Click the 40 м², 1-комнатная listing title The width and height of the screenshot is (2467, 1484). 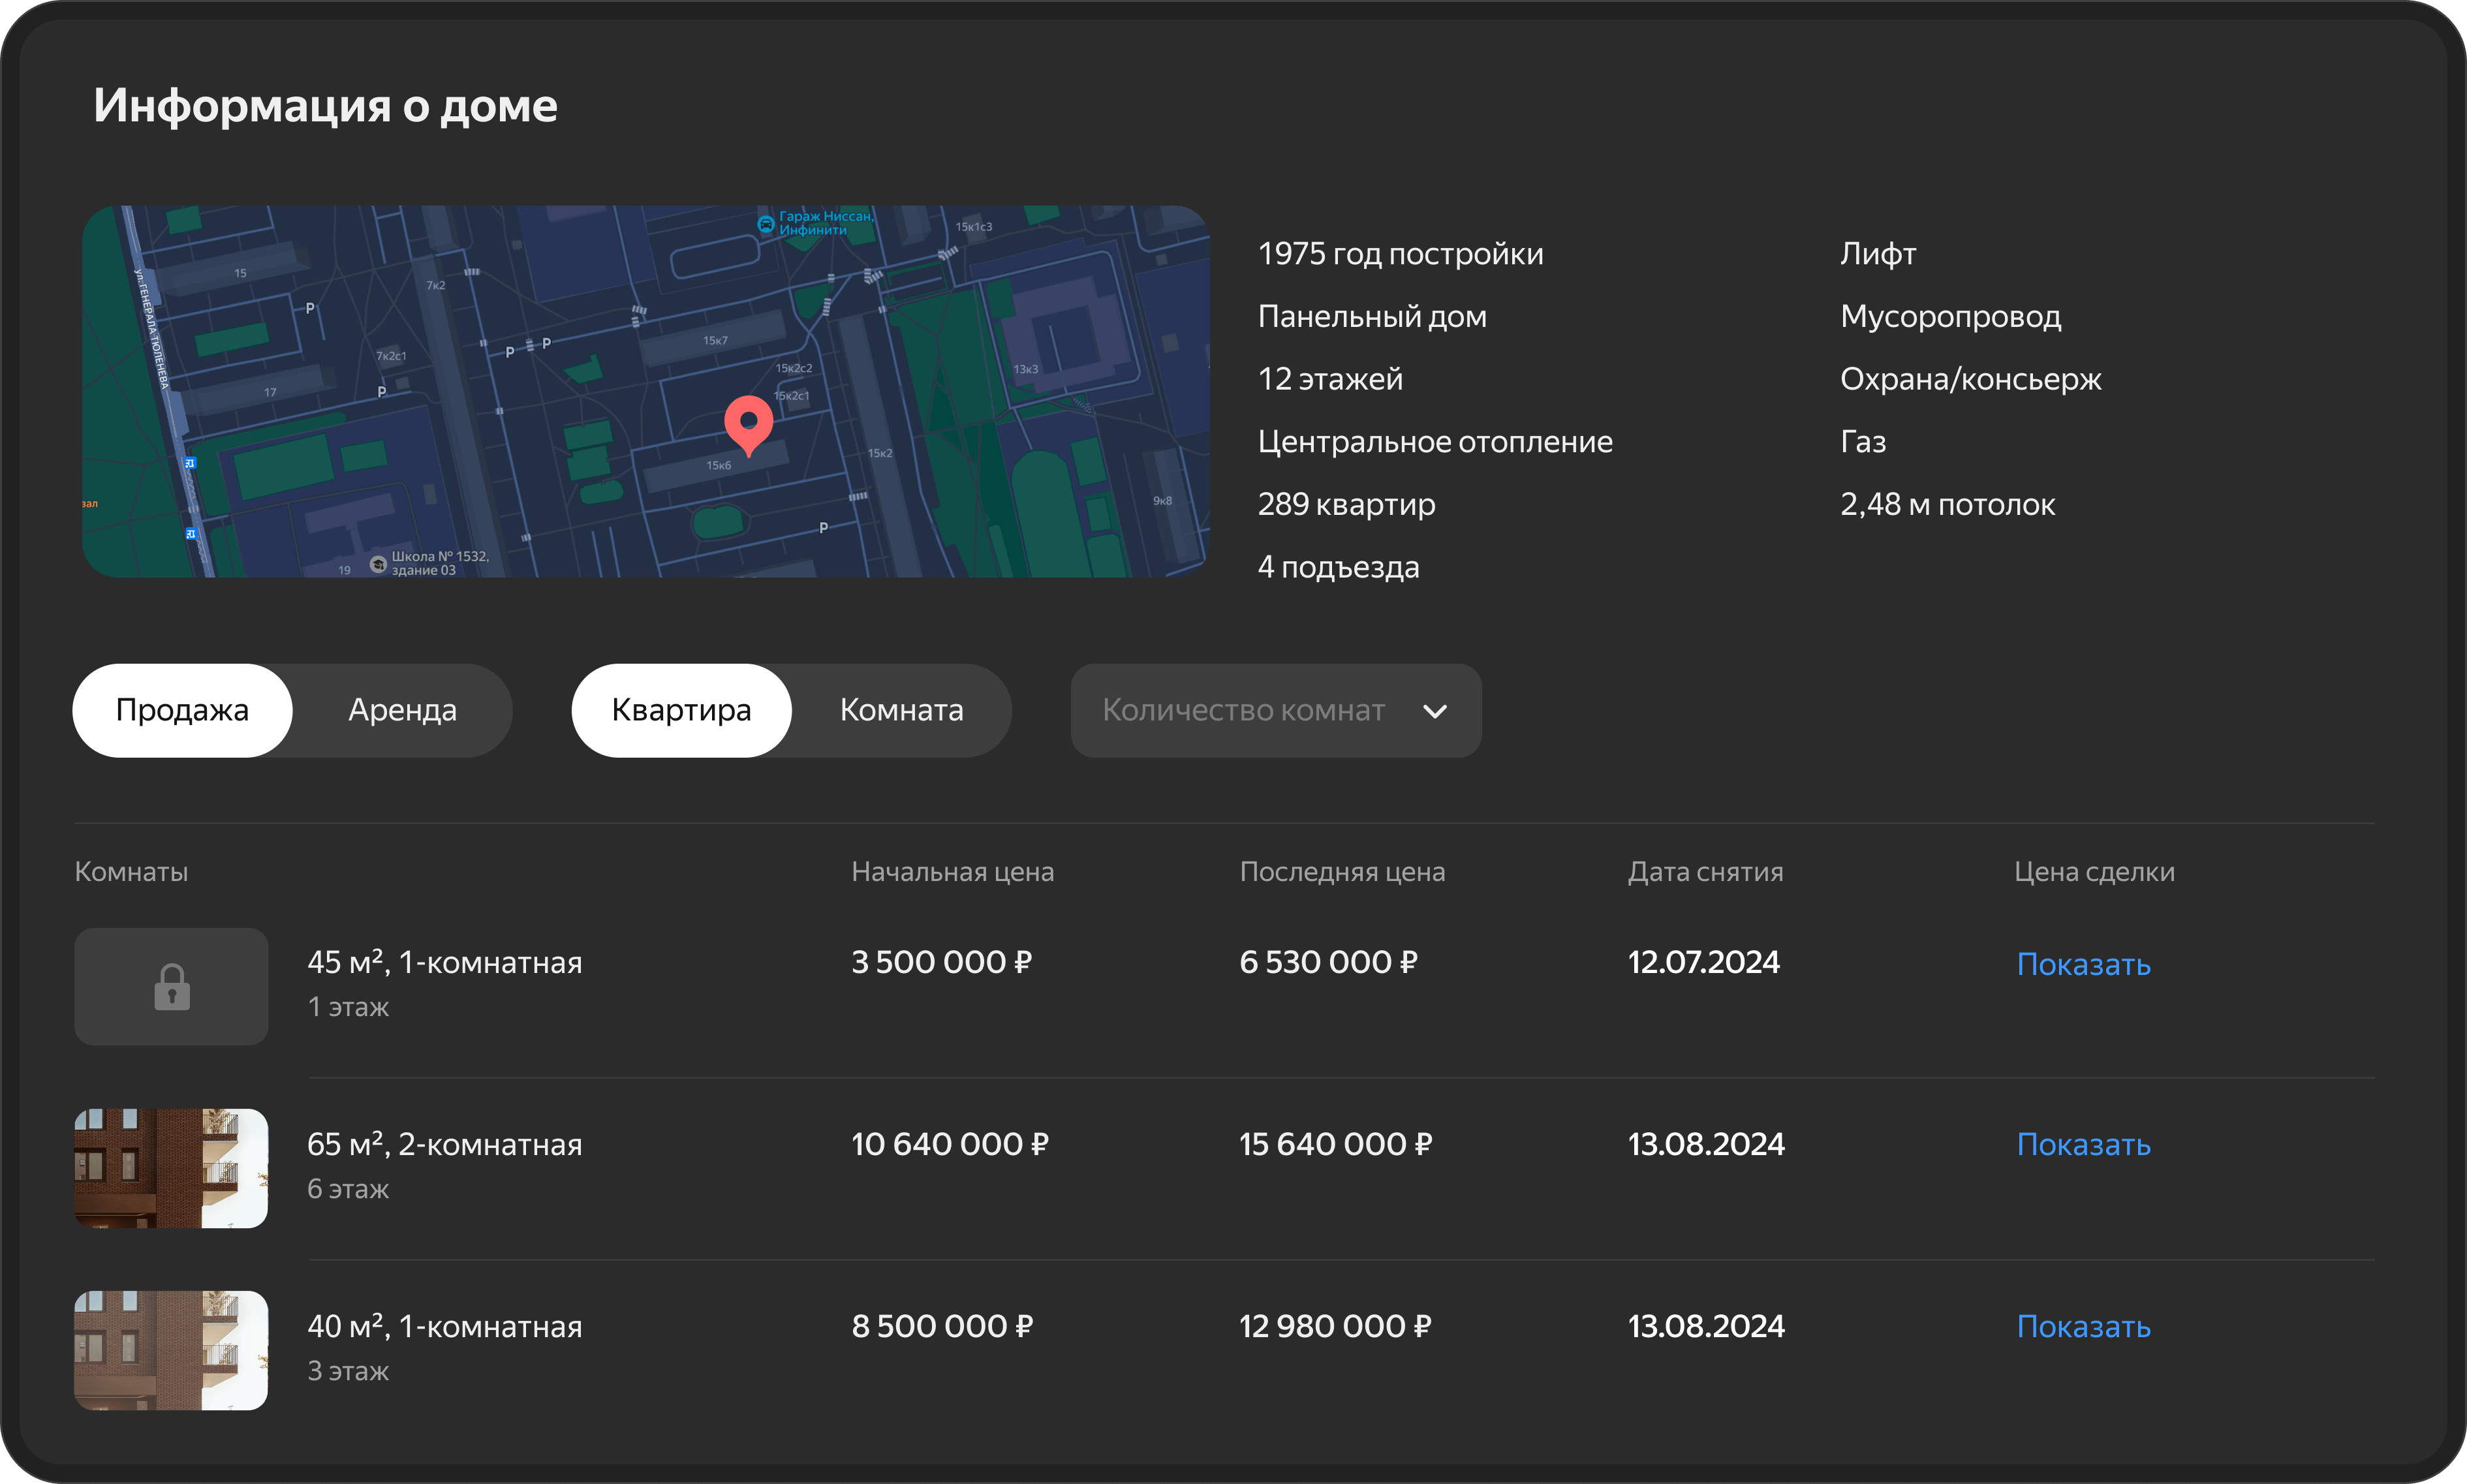click(x=444, y=1326)
